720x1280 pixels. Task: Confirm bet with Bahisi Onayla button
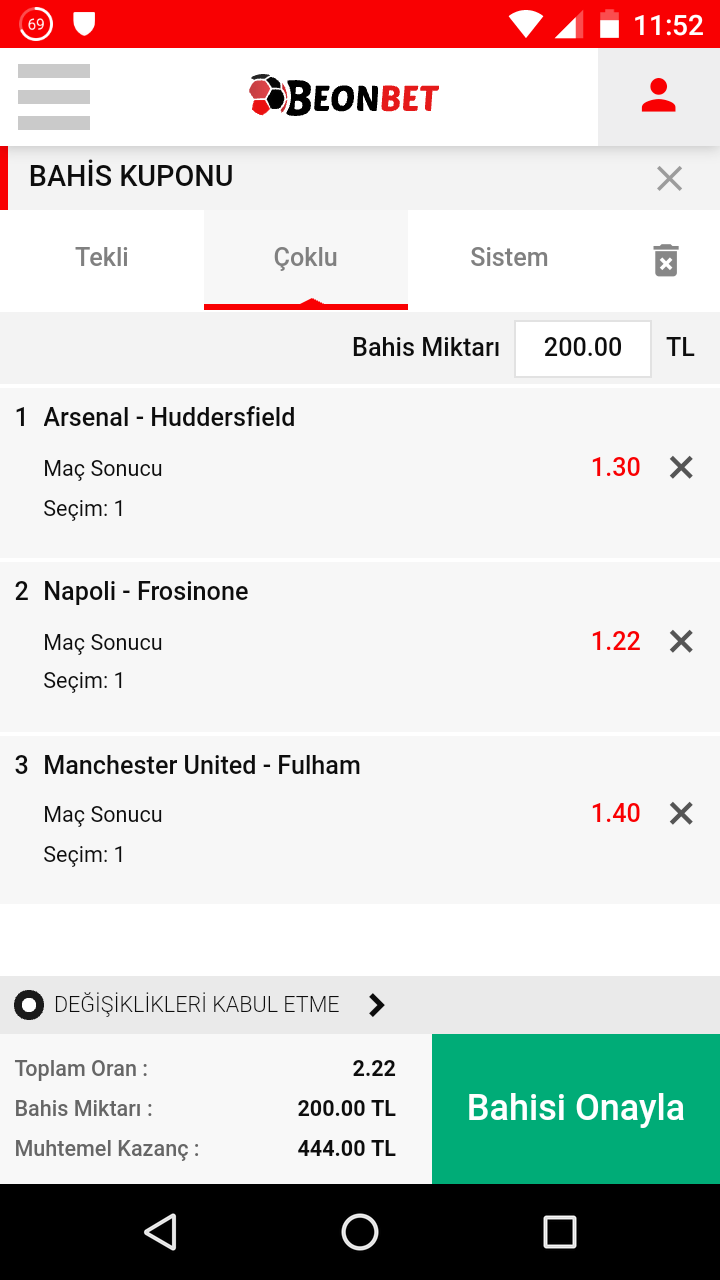point(576,1108)
